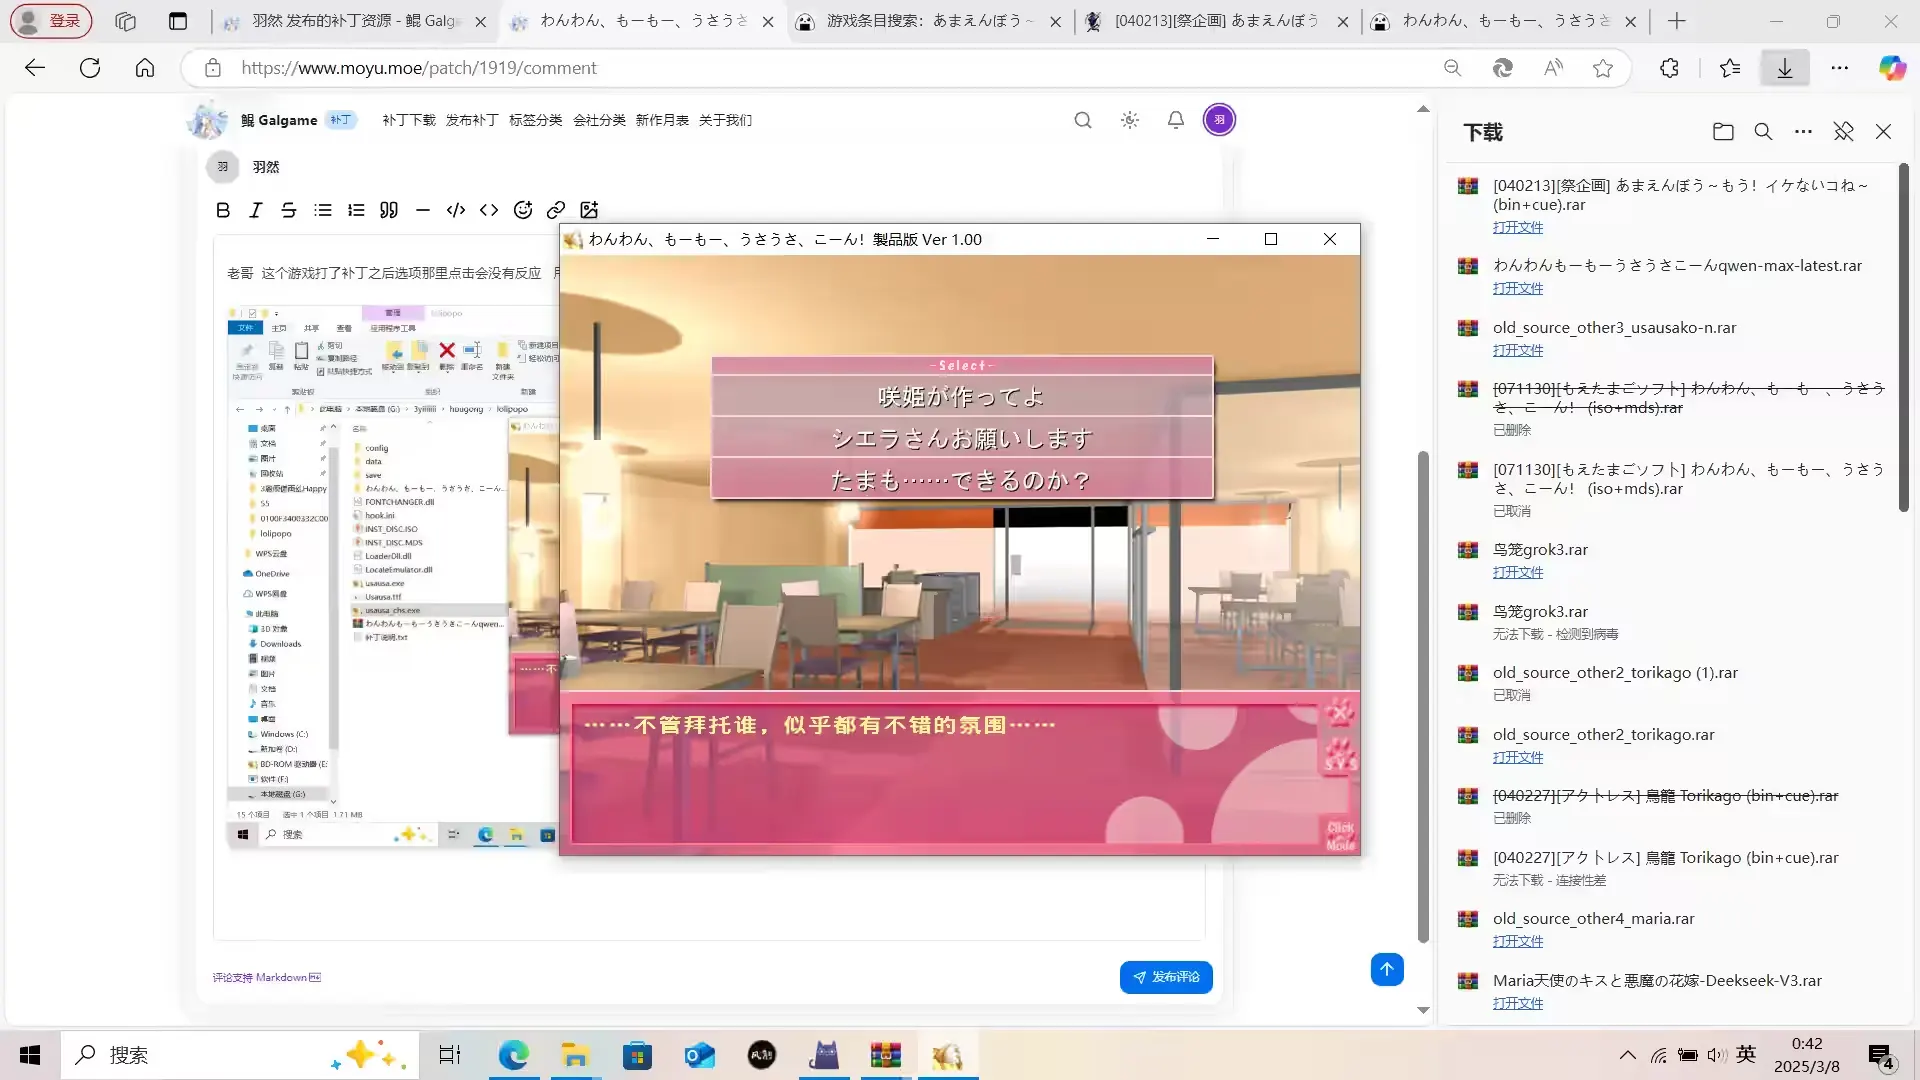Click 发布评论 submit button
Screen dimensions: 1920x1080
point(1166,977)
